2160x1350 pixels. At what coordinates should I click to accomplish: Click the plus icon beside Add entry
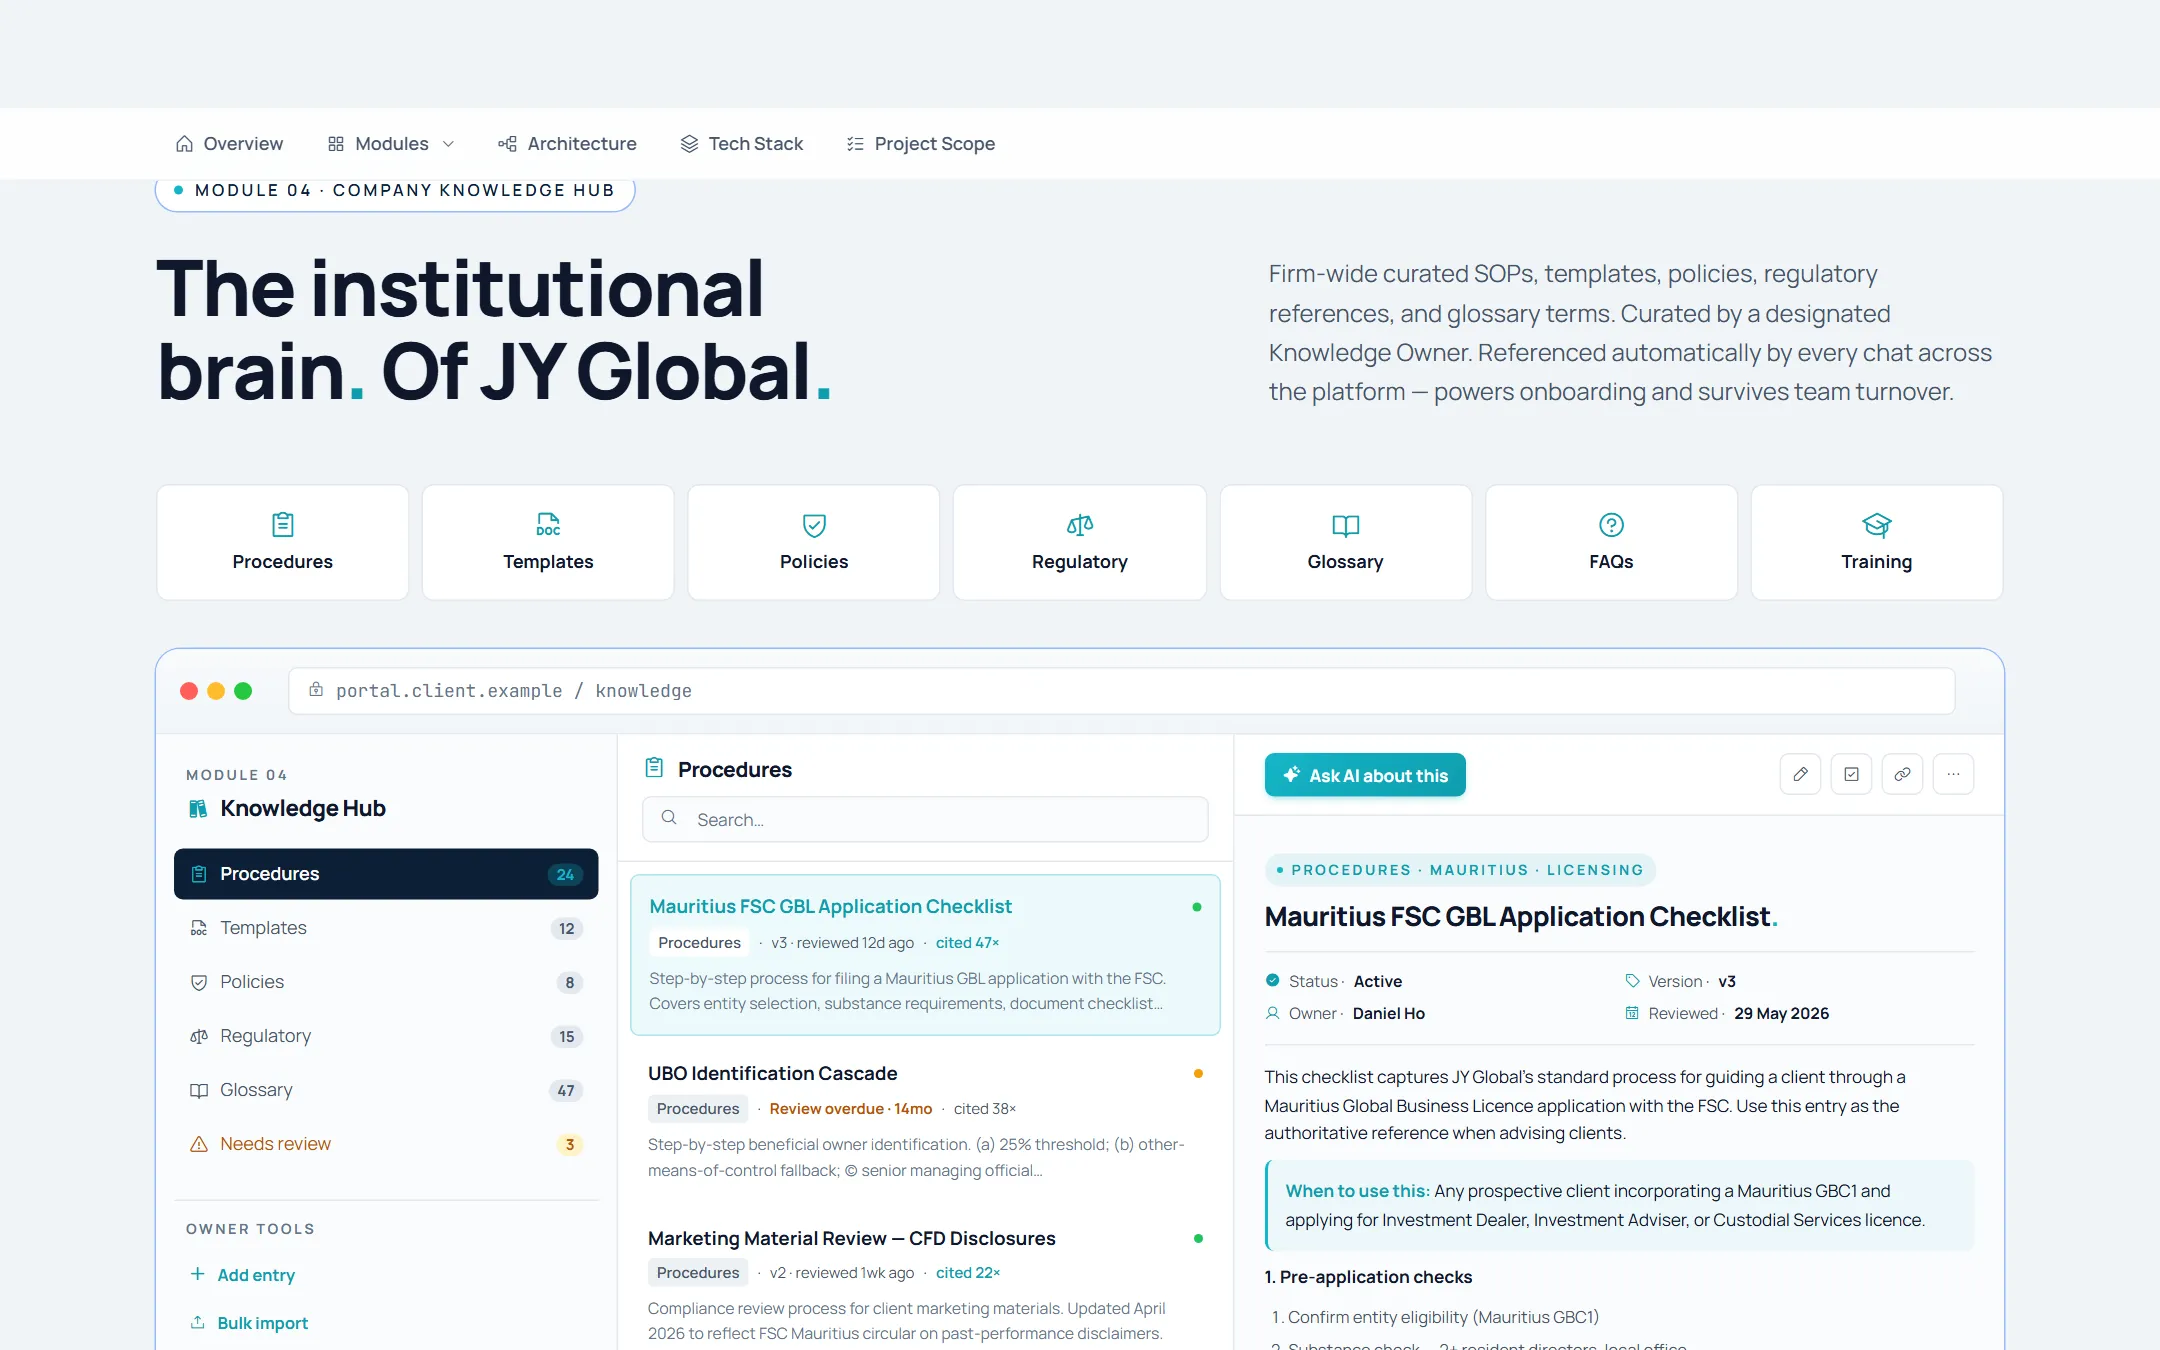pos(198,1274)
